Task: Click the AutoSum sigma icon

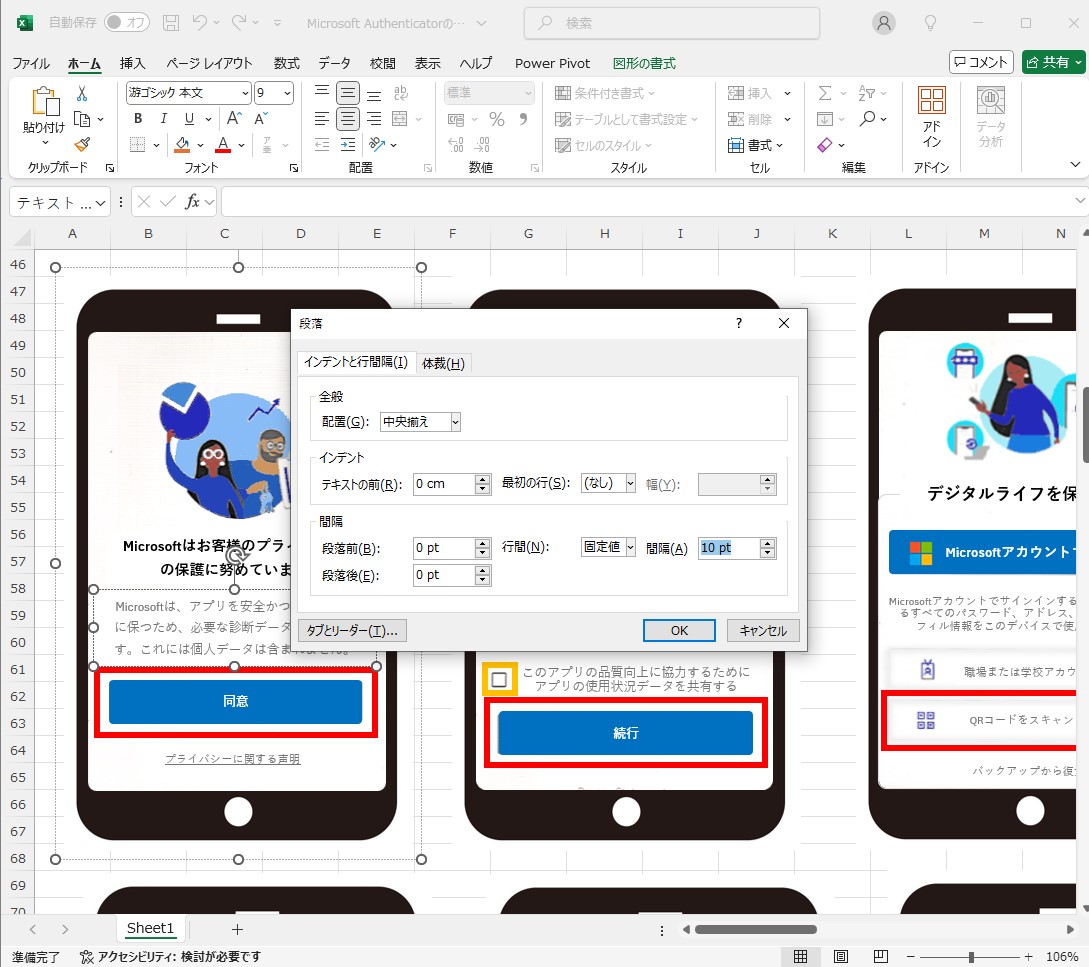Action: pyautogui.click(x=825, y=93)
